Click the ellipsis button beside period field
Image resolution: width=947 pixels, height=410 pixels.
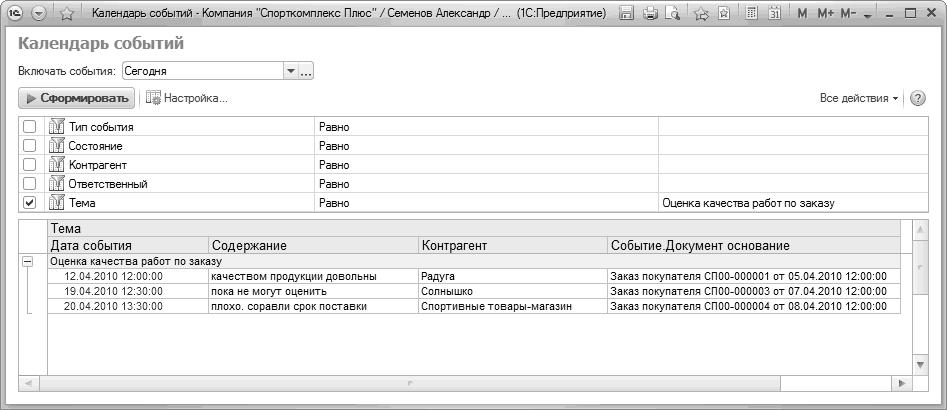pyautogui.click(x=306, y=71)
